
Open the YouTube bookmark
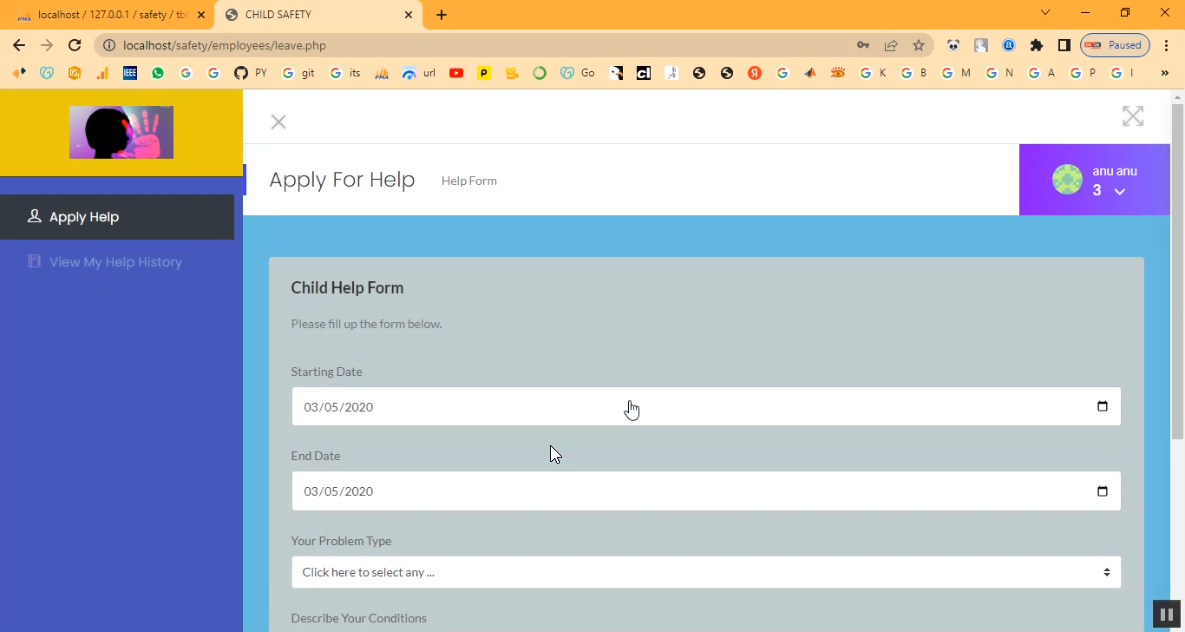tap(456, 73)
